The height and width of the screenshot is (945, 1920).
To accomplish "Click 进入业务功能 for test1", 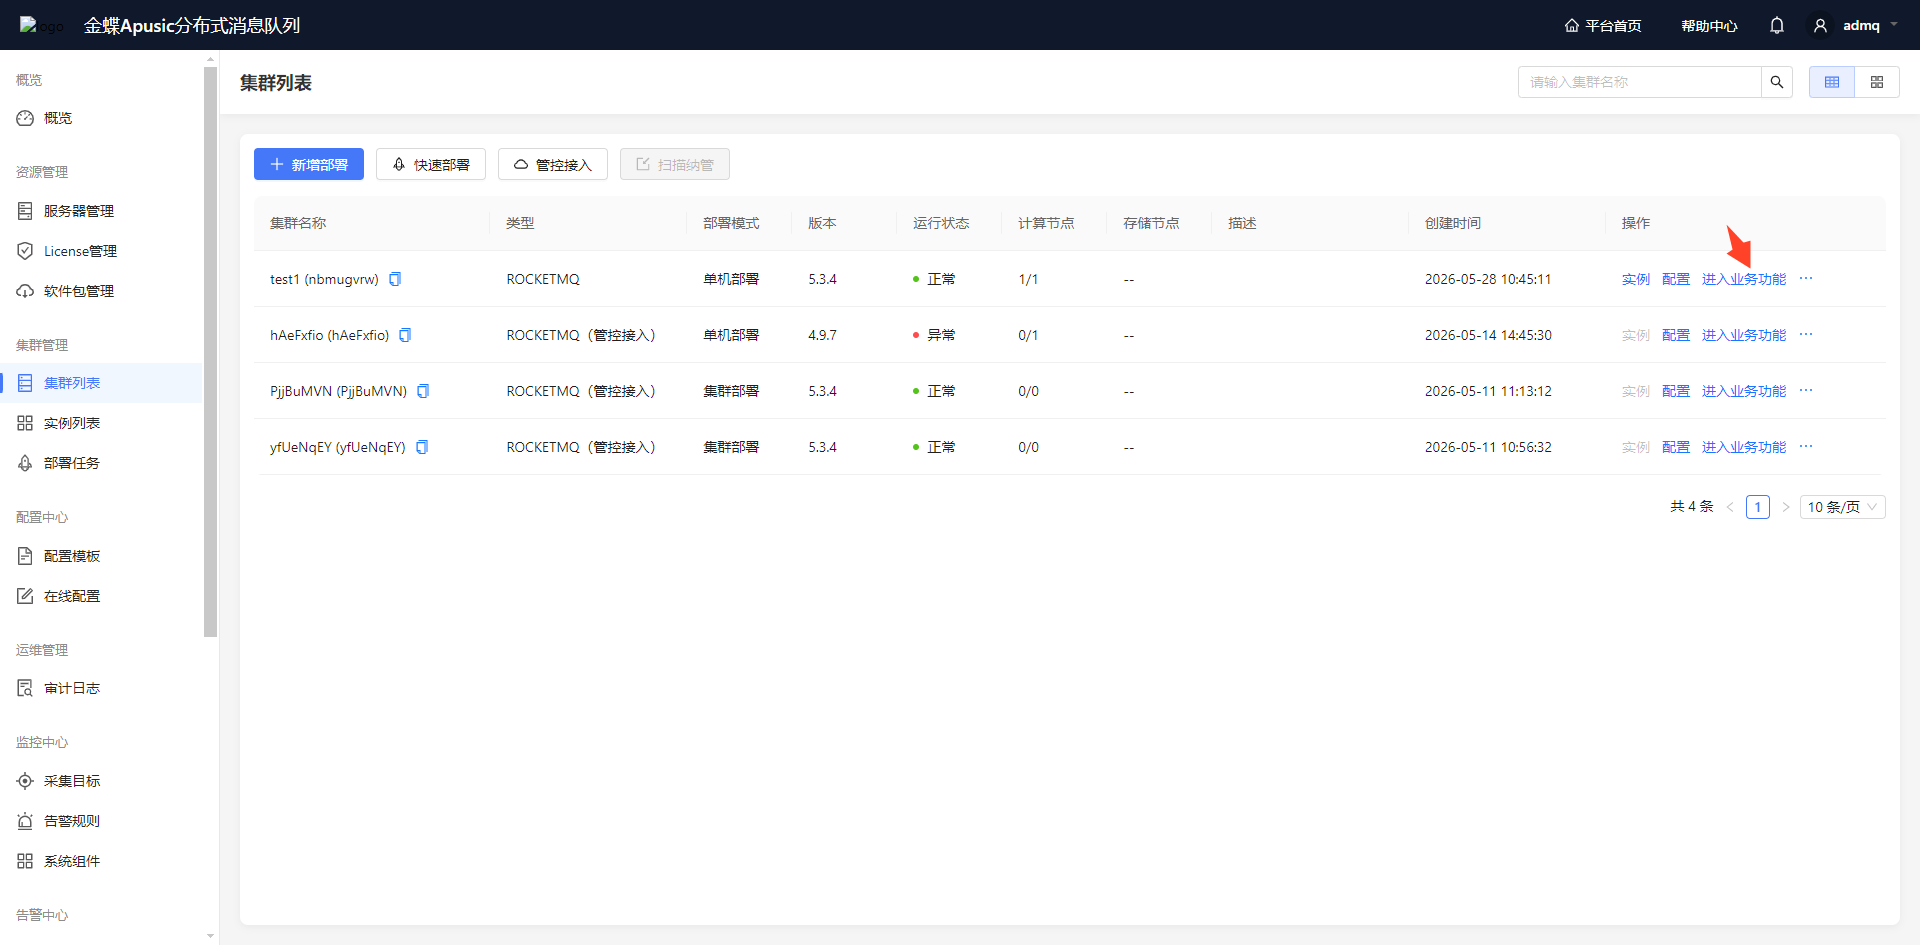I will [x=1744, y=279].
